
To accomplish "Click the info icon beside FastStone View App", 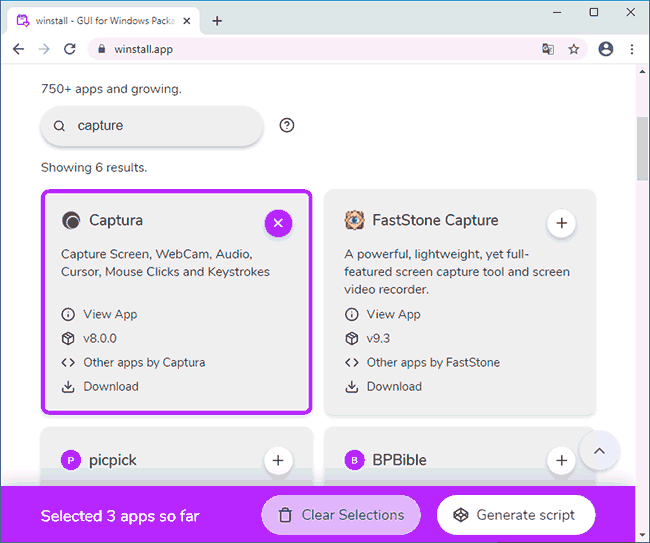I will pos(352,314).
